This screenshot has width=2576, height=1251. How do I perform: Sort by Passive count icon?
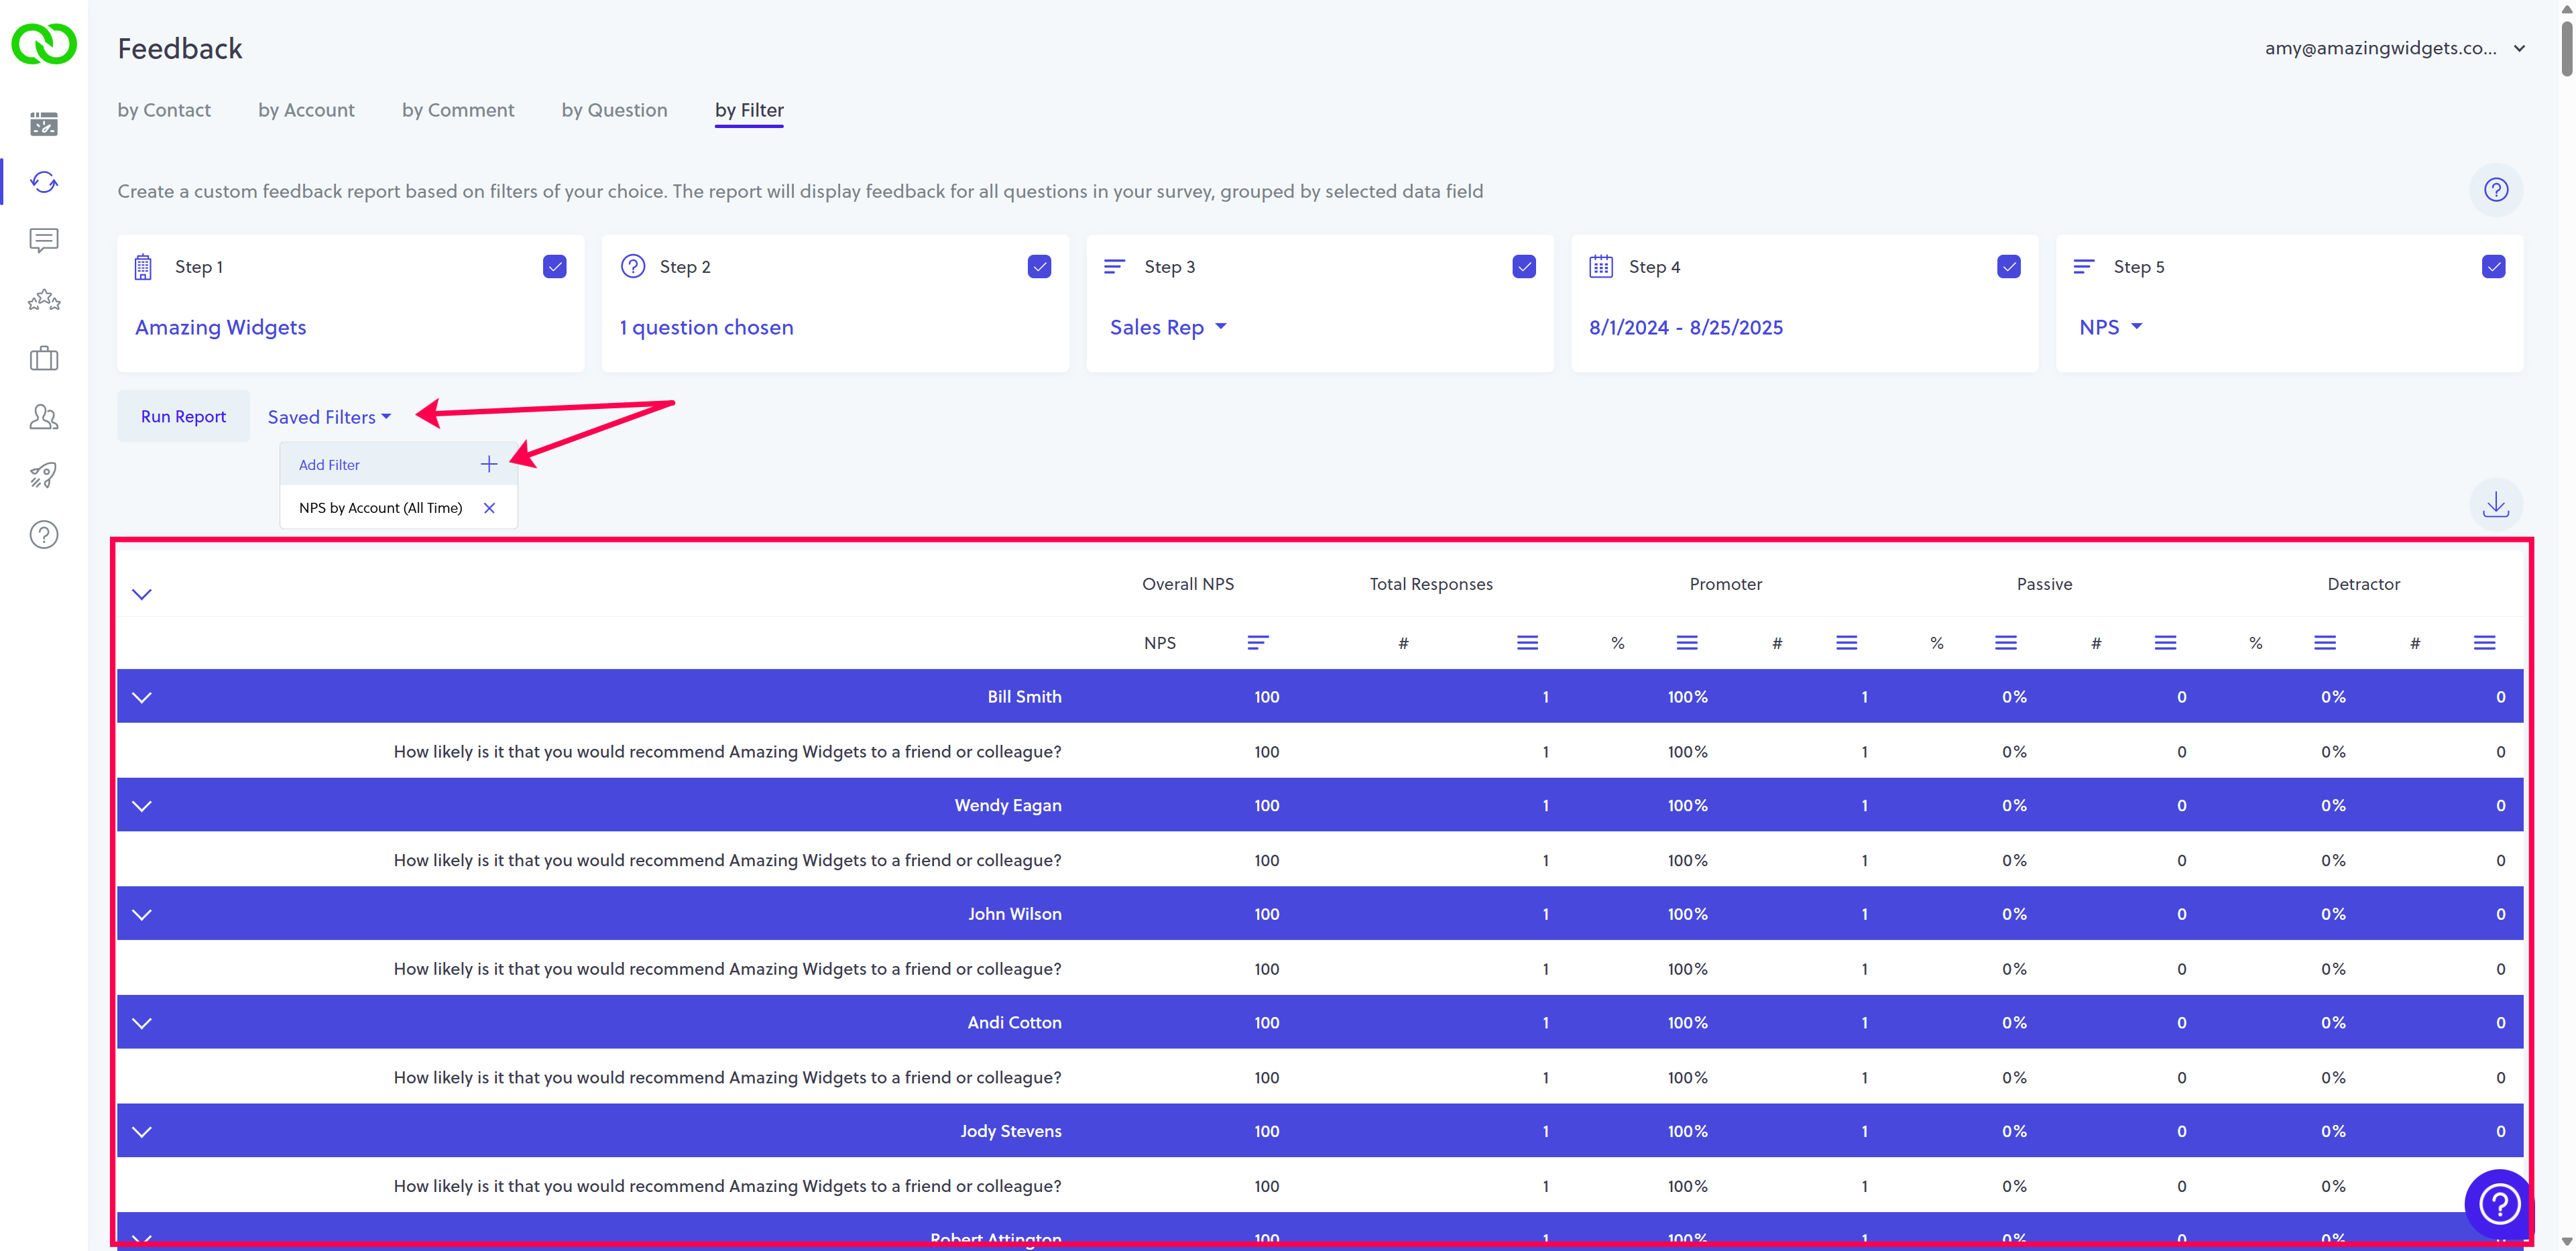pyautogui.click(x=2166, y=643)
